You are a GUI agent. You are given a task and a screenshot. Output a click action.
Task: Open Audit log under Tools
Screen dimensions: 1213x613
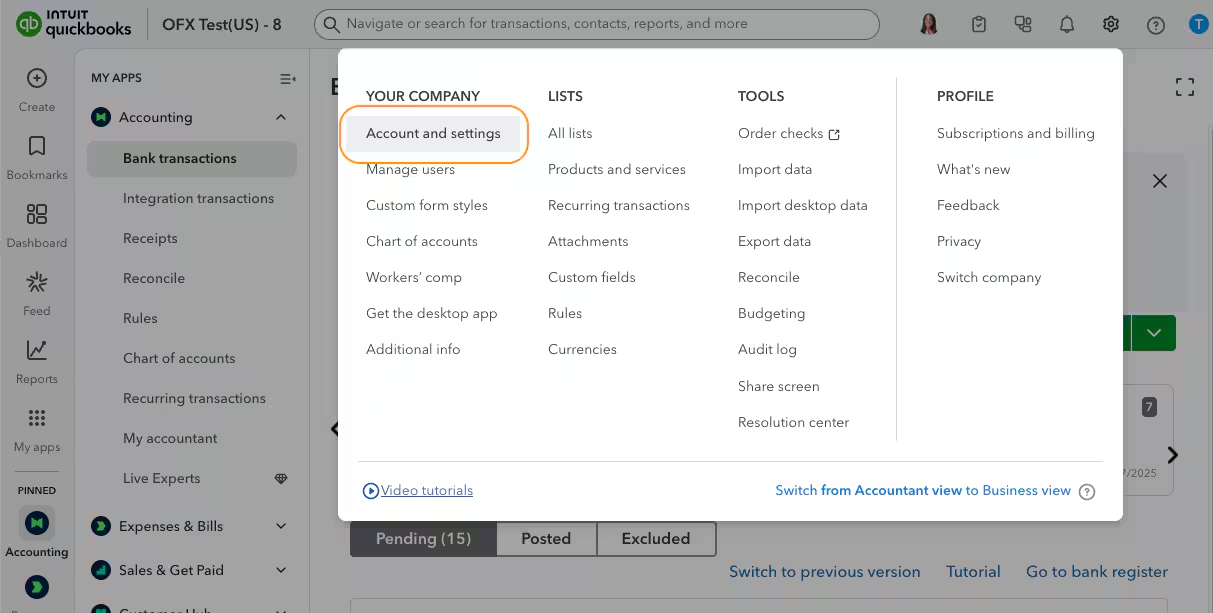(767, 349)
